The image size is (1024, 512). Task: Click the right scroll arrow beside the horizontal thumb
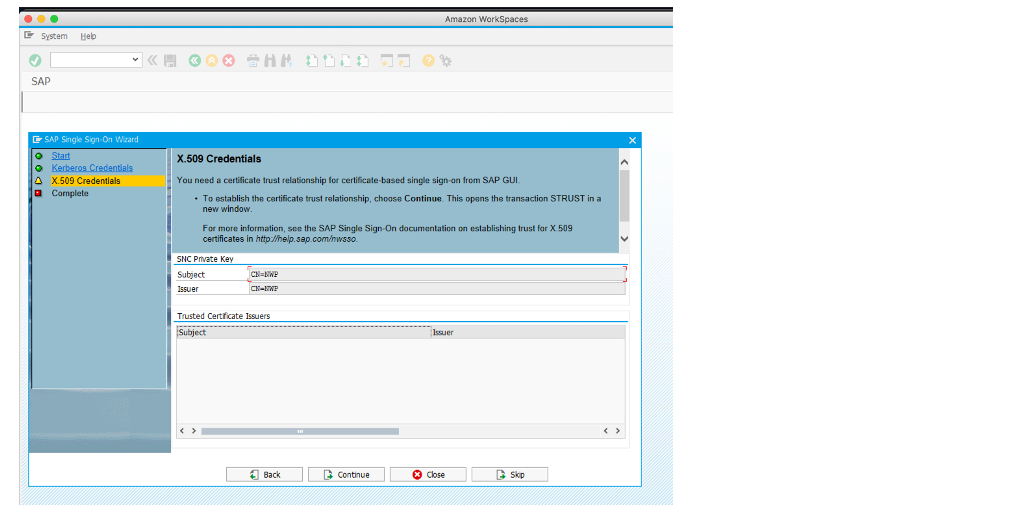pyautogui.click(x=194, y=431)
